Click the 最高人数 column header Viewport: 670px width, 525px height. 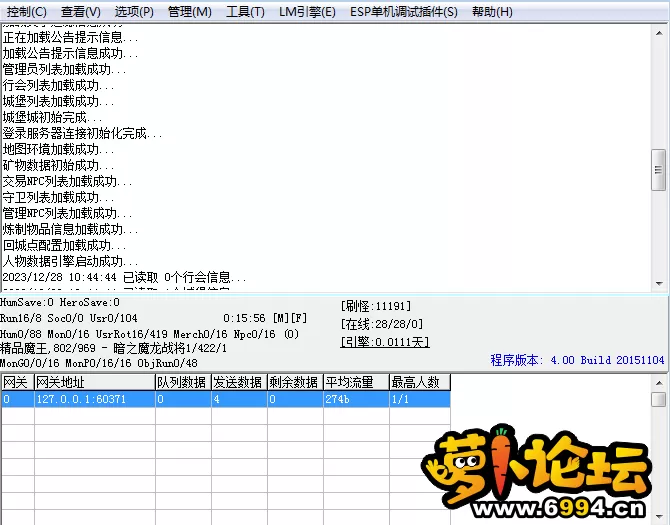point(420,382)
